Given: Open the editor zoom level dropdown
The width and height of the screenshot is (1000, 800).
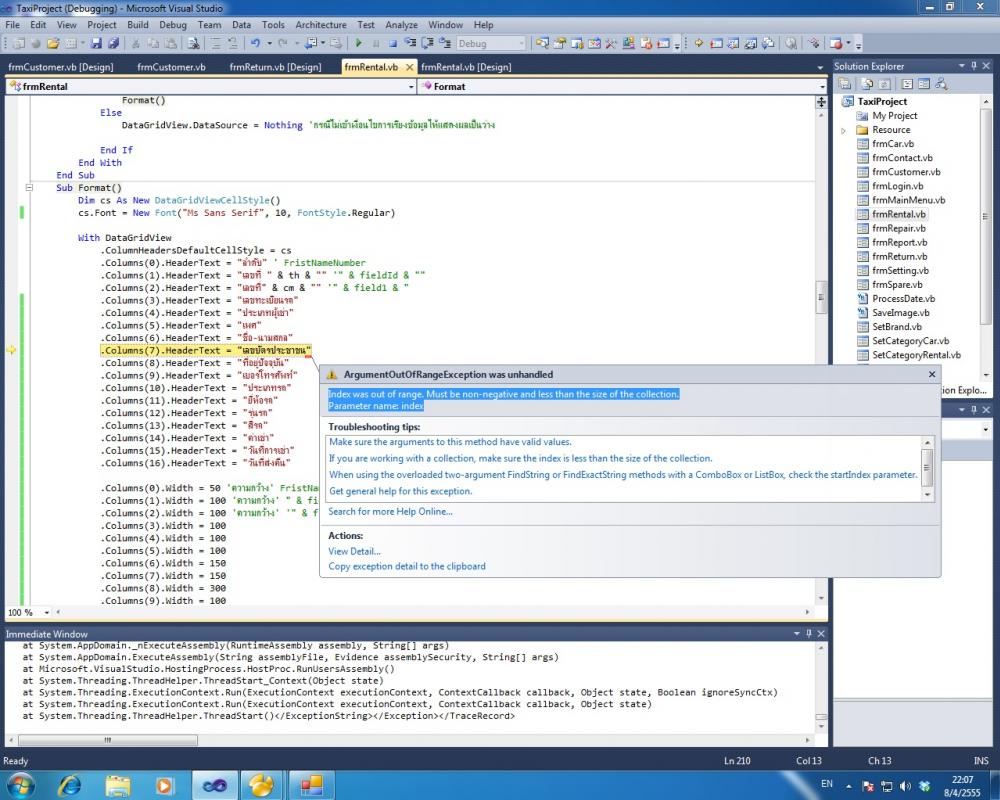Looking at the screenshot, I should point(47,612).
